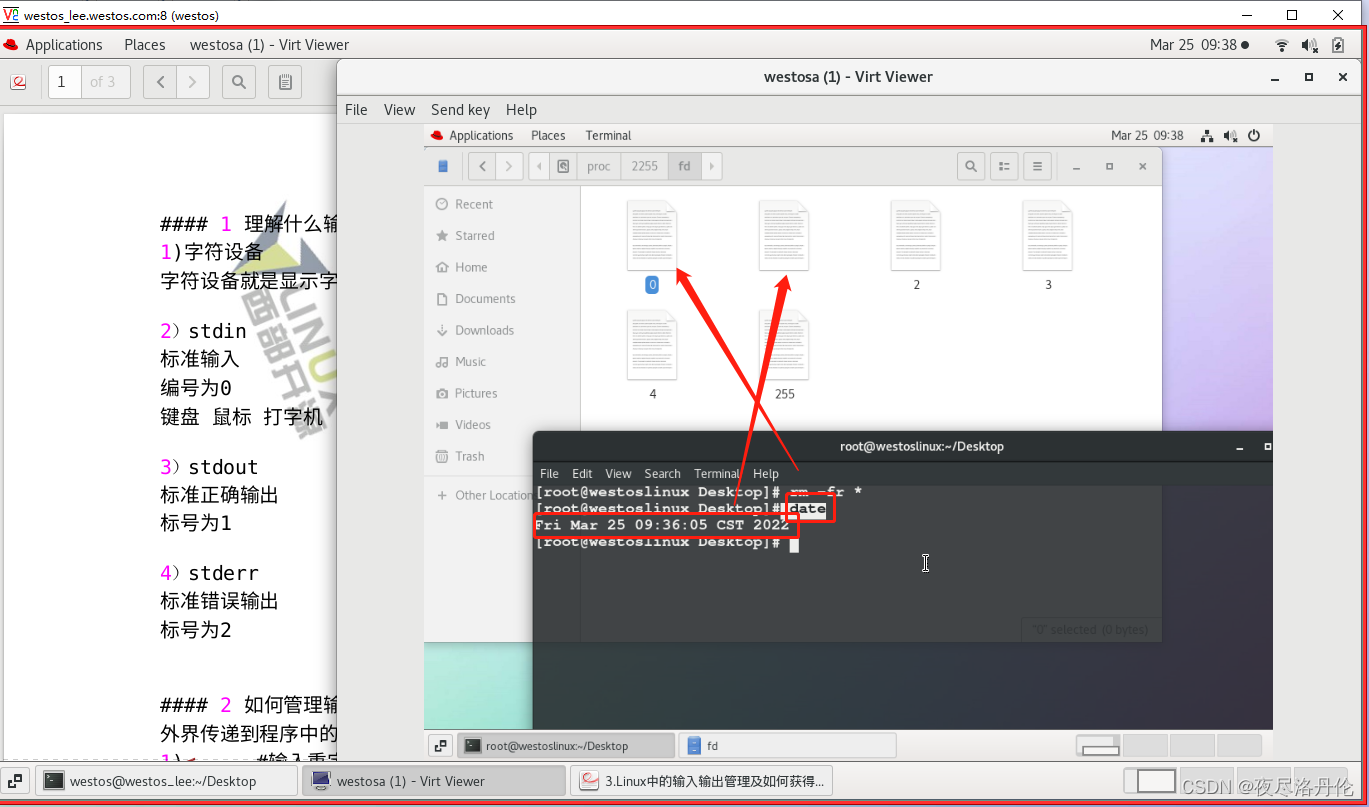This screenshot has width=1369, height=807.
Task: Open guest Terminal app menu in top bar
Action: [608, 136]
